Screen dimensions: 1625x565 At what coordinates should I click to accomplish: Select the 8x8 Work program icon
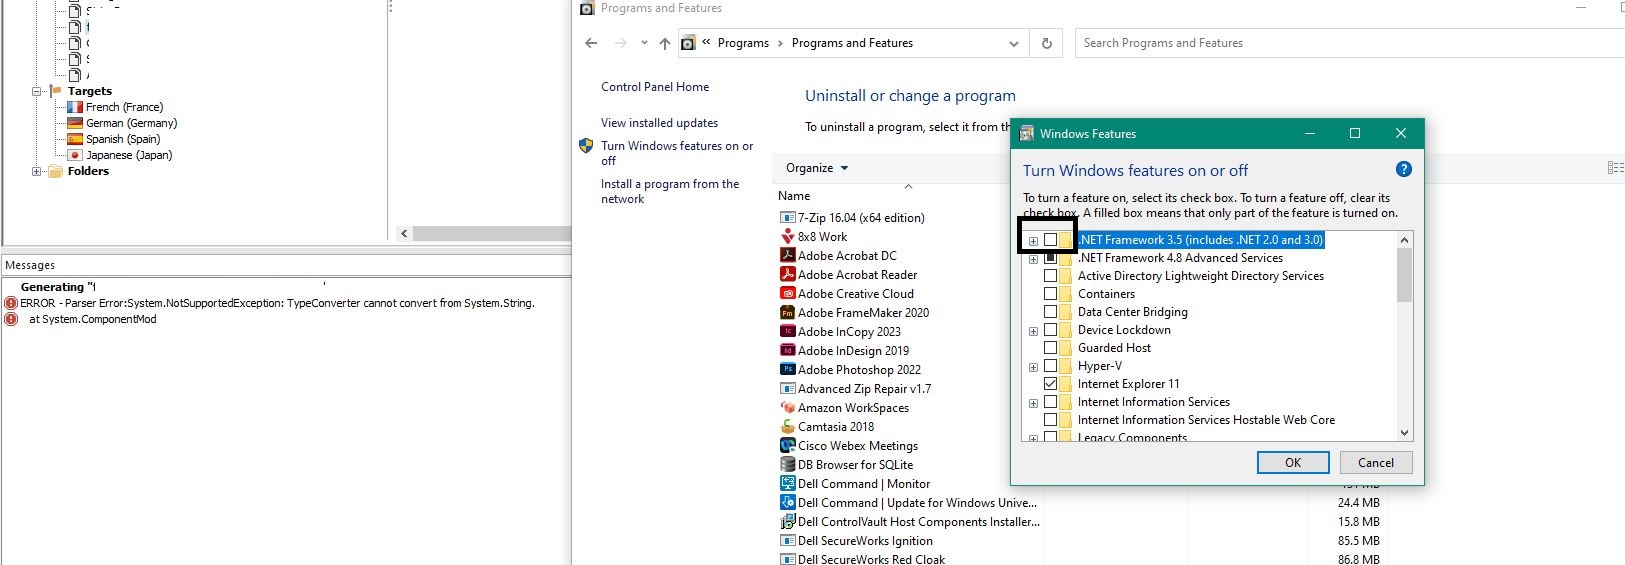pos(788,236)
